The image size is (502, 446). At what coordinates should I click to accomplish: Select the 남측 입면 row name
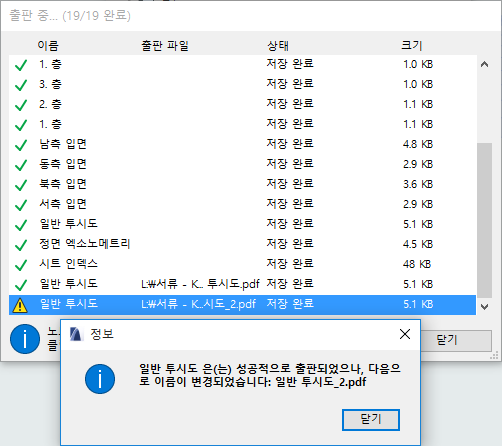click(63, 144)
